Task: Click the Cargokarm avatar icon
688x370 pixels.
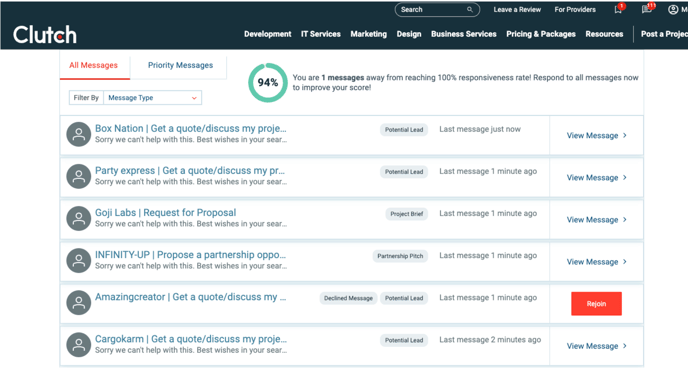Action: point(79,345)
